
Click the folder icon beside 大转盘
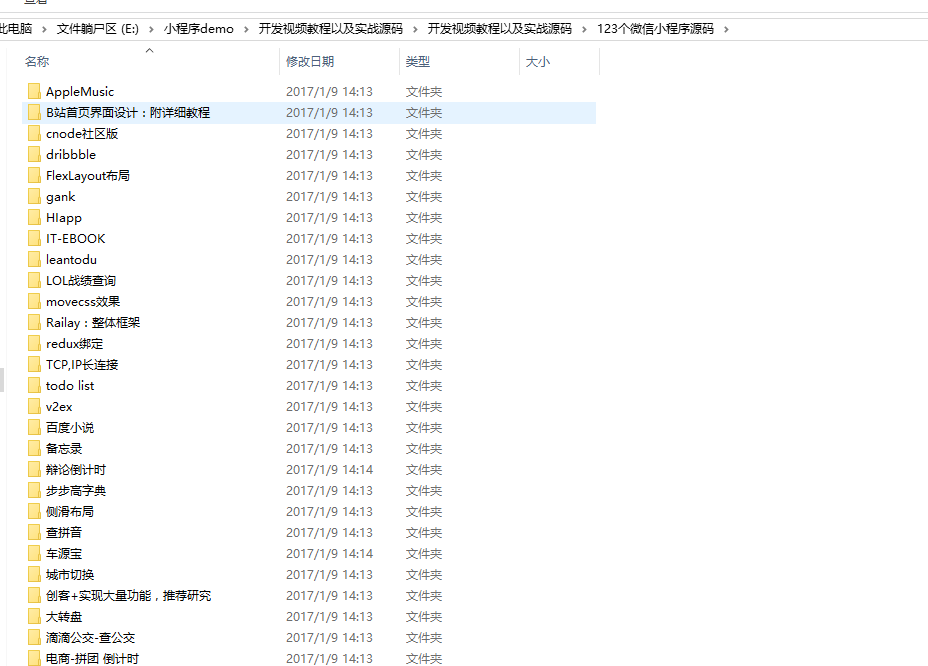34,616
